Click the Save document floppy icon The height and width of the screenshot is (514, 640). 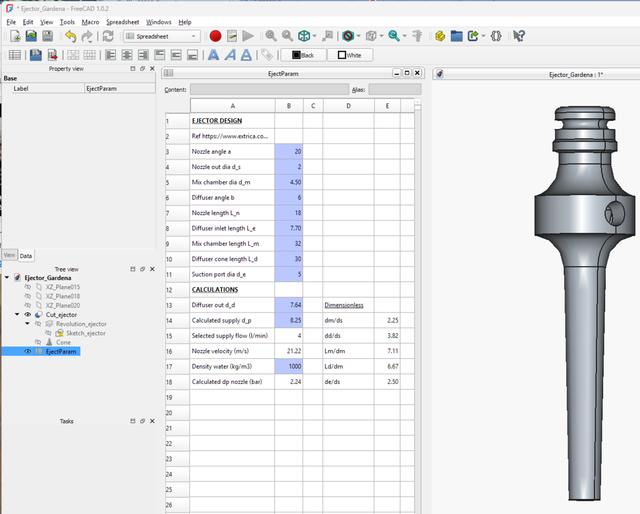(48, 36)
